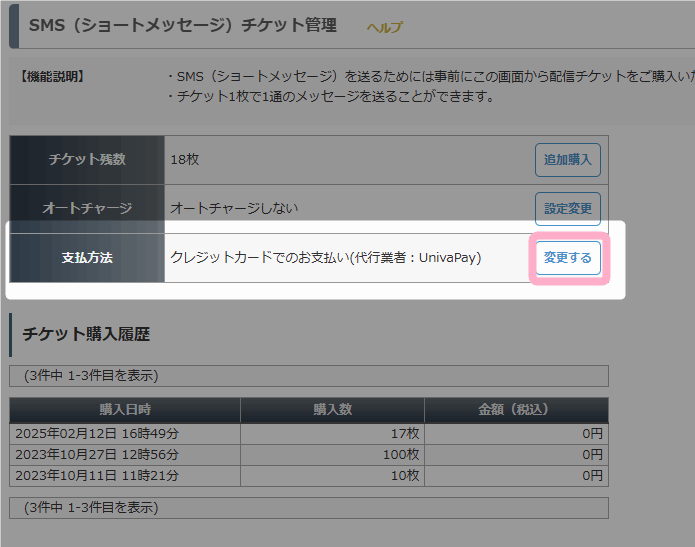Select the チケット残数 header cell
The width and height of the screenshot is (695, 547).
click(x=87, y=160)
